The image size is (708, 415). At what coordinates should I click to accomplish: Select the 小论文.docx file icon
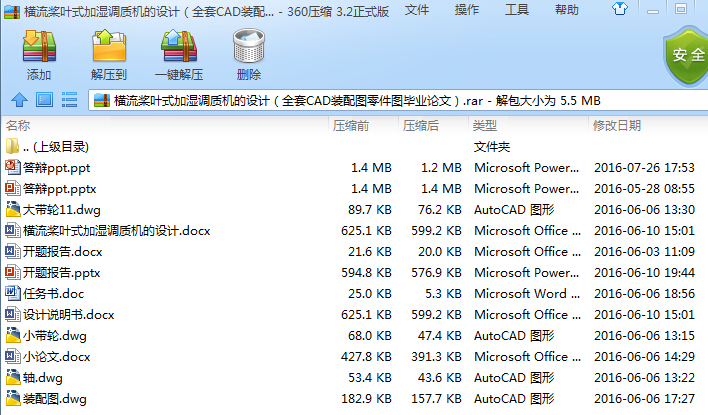pos(13,356)
